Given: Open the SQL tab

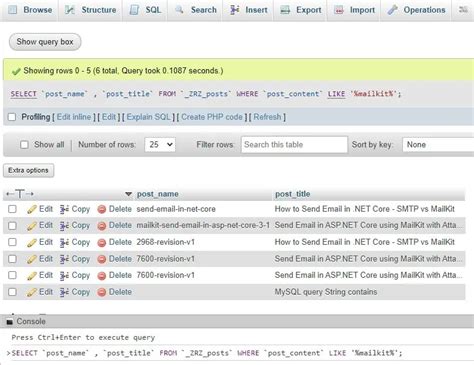Looking at the screenshot, I should (144, 10).
